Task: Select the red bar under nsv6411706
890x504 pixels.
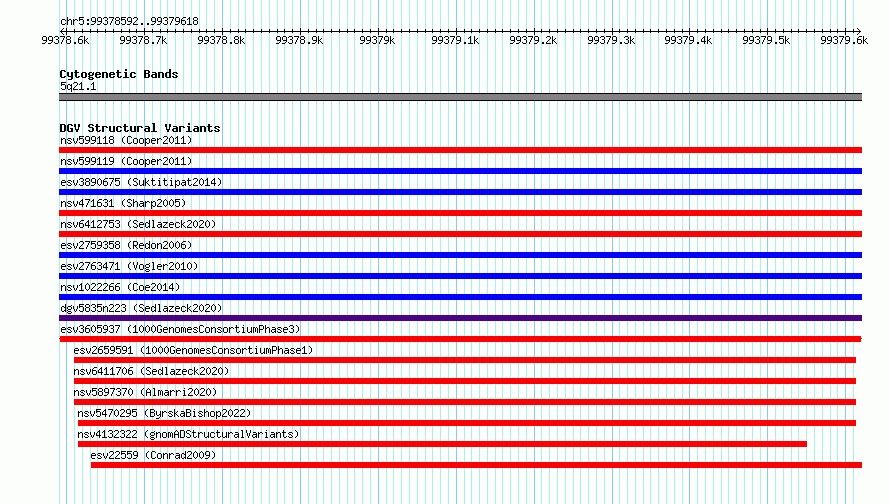Action: click(x=464, y=381)
